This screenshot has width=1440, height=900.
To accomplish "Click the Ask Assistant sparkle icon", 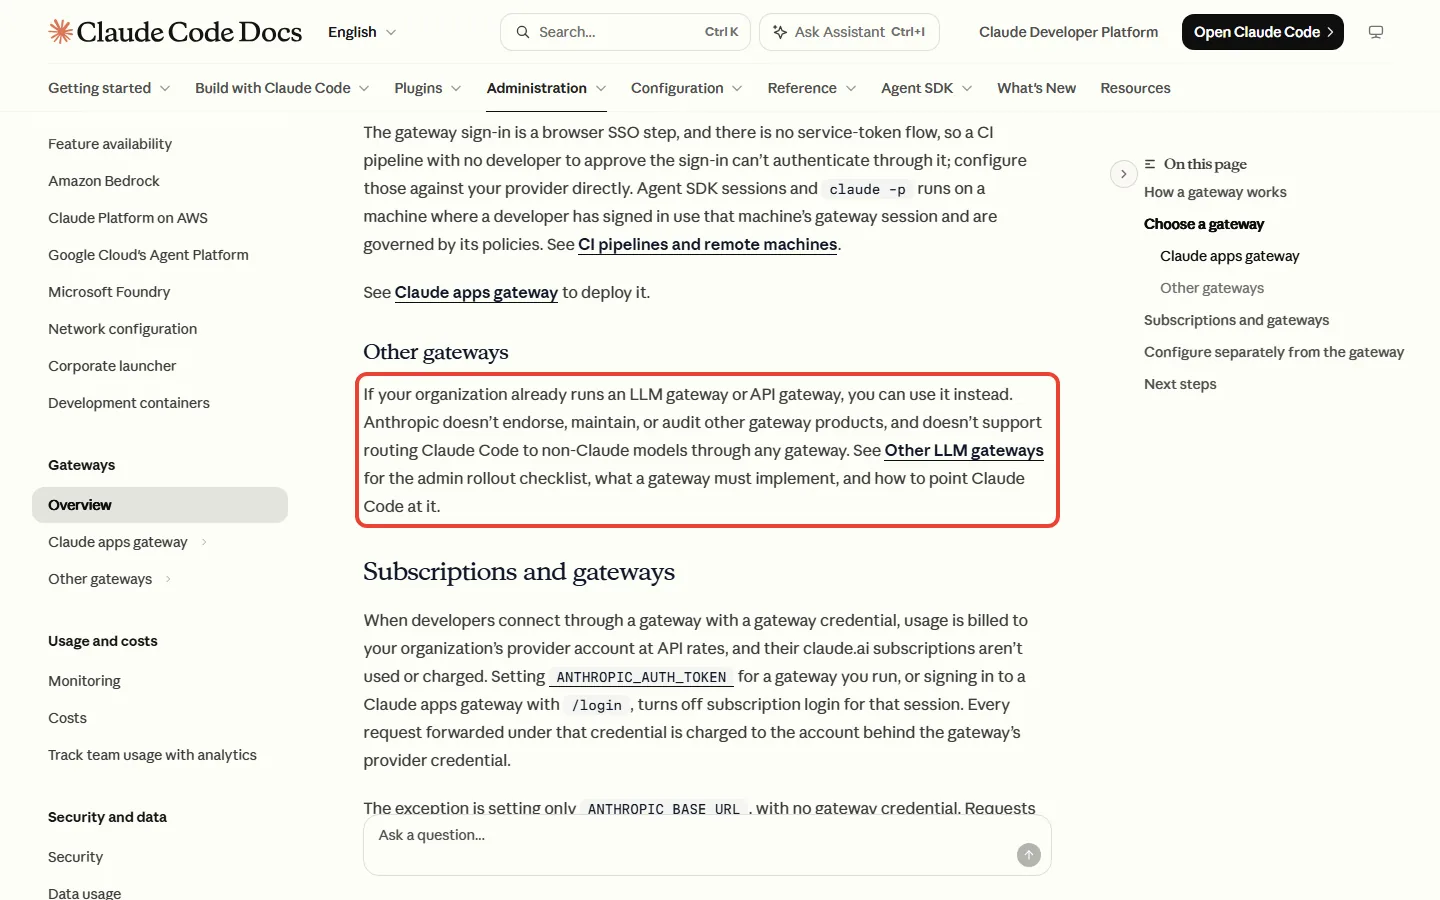I will coord(780,32).
